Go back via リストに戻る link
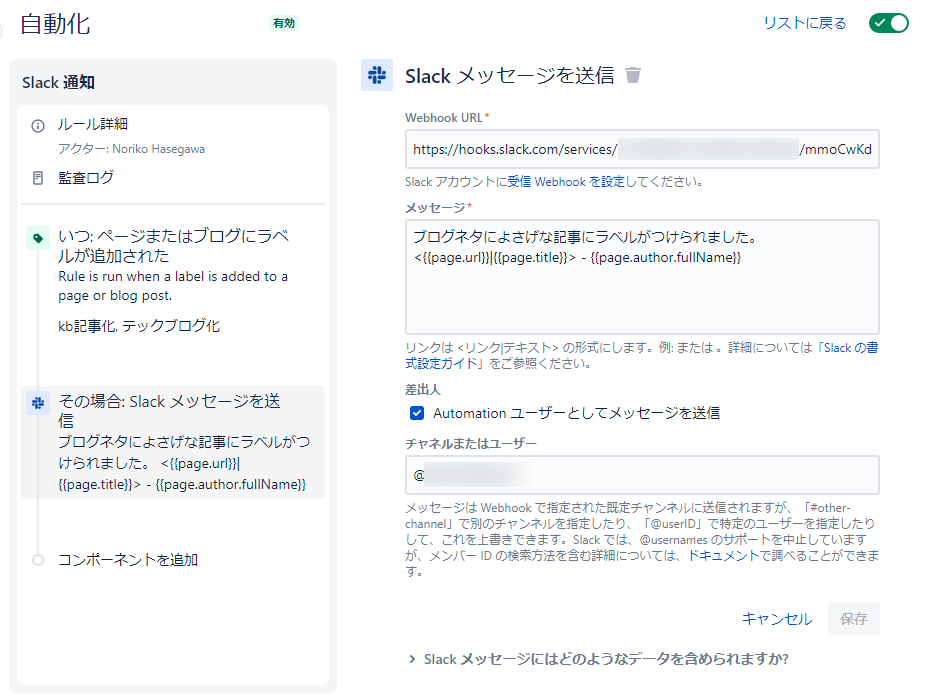 [804, 23]
